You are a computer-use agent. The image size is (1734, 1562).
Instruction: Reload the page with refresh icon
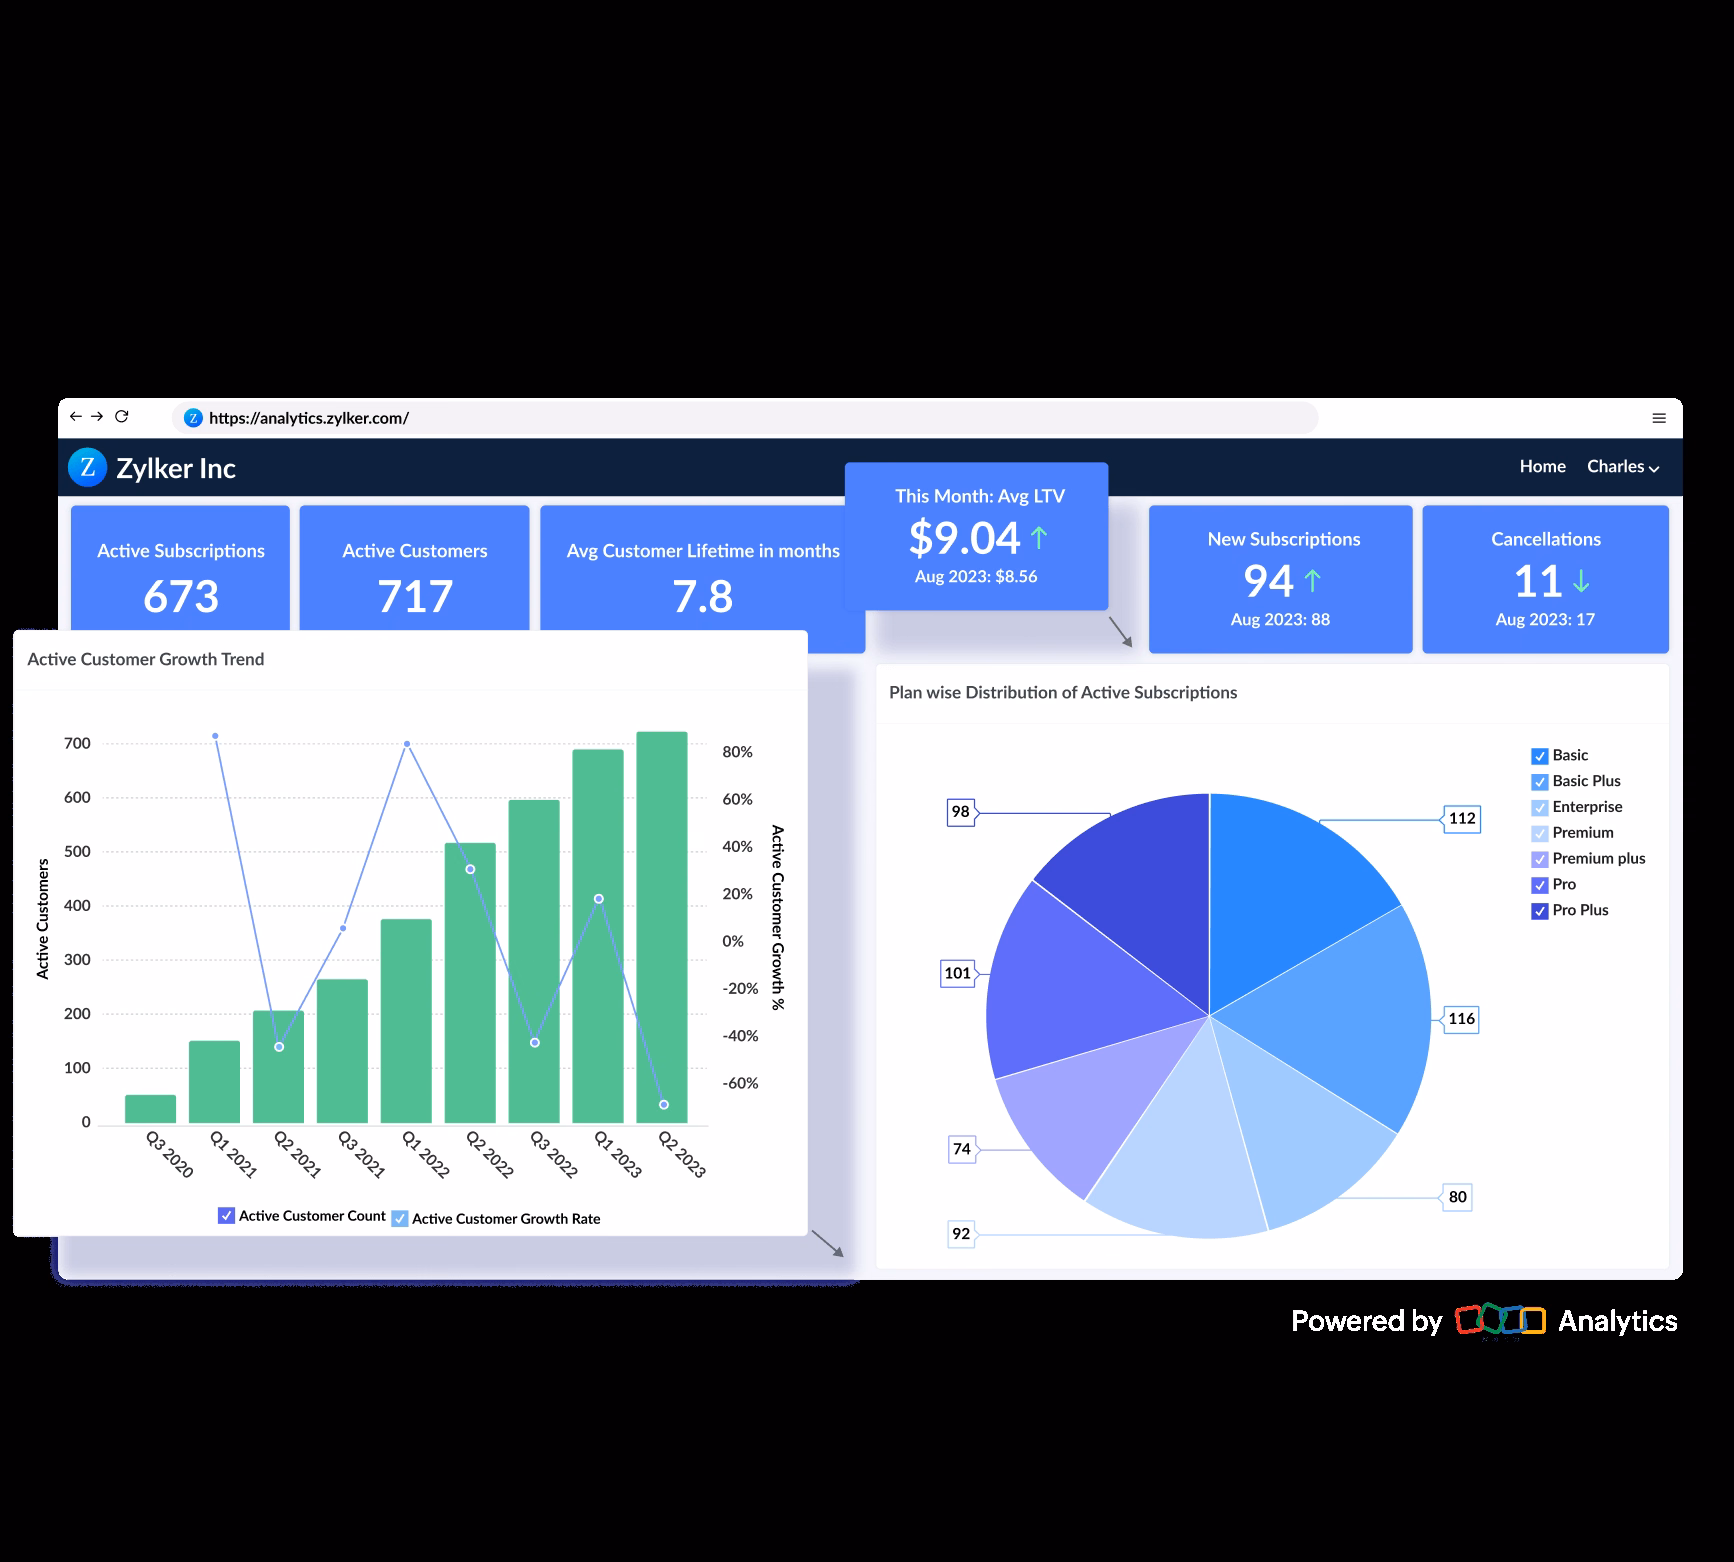[122, 417]
